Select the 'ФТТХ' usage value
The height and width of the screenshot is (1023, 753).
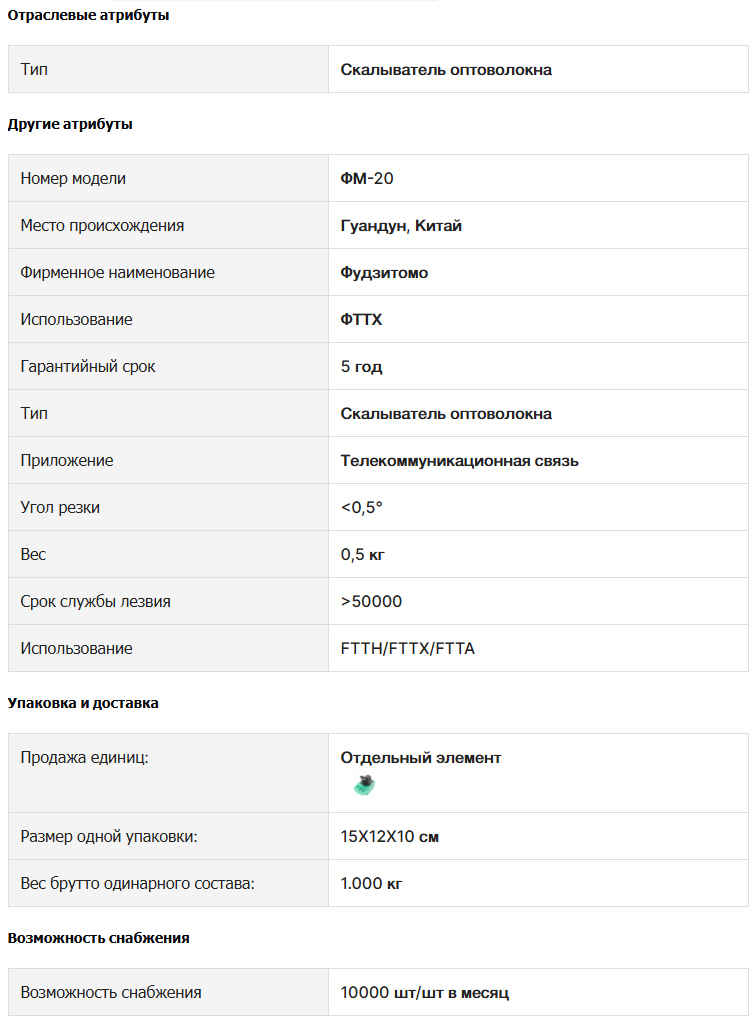pyautogui.click(x=361, y=320)
